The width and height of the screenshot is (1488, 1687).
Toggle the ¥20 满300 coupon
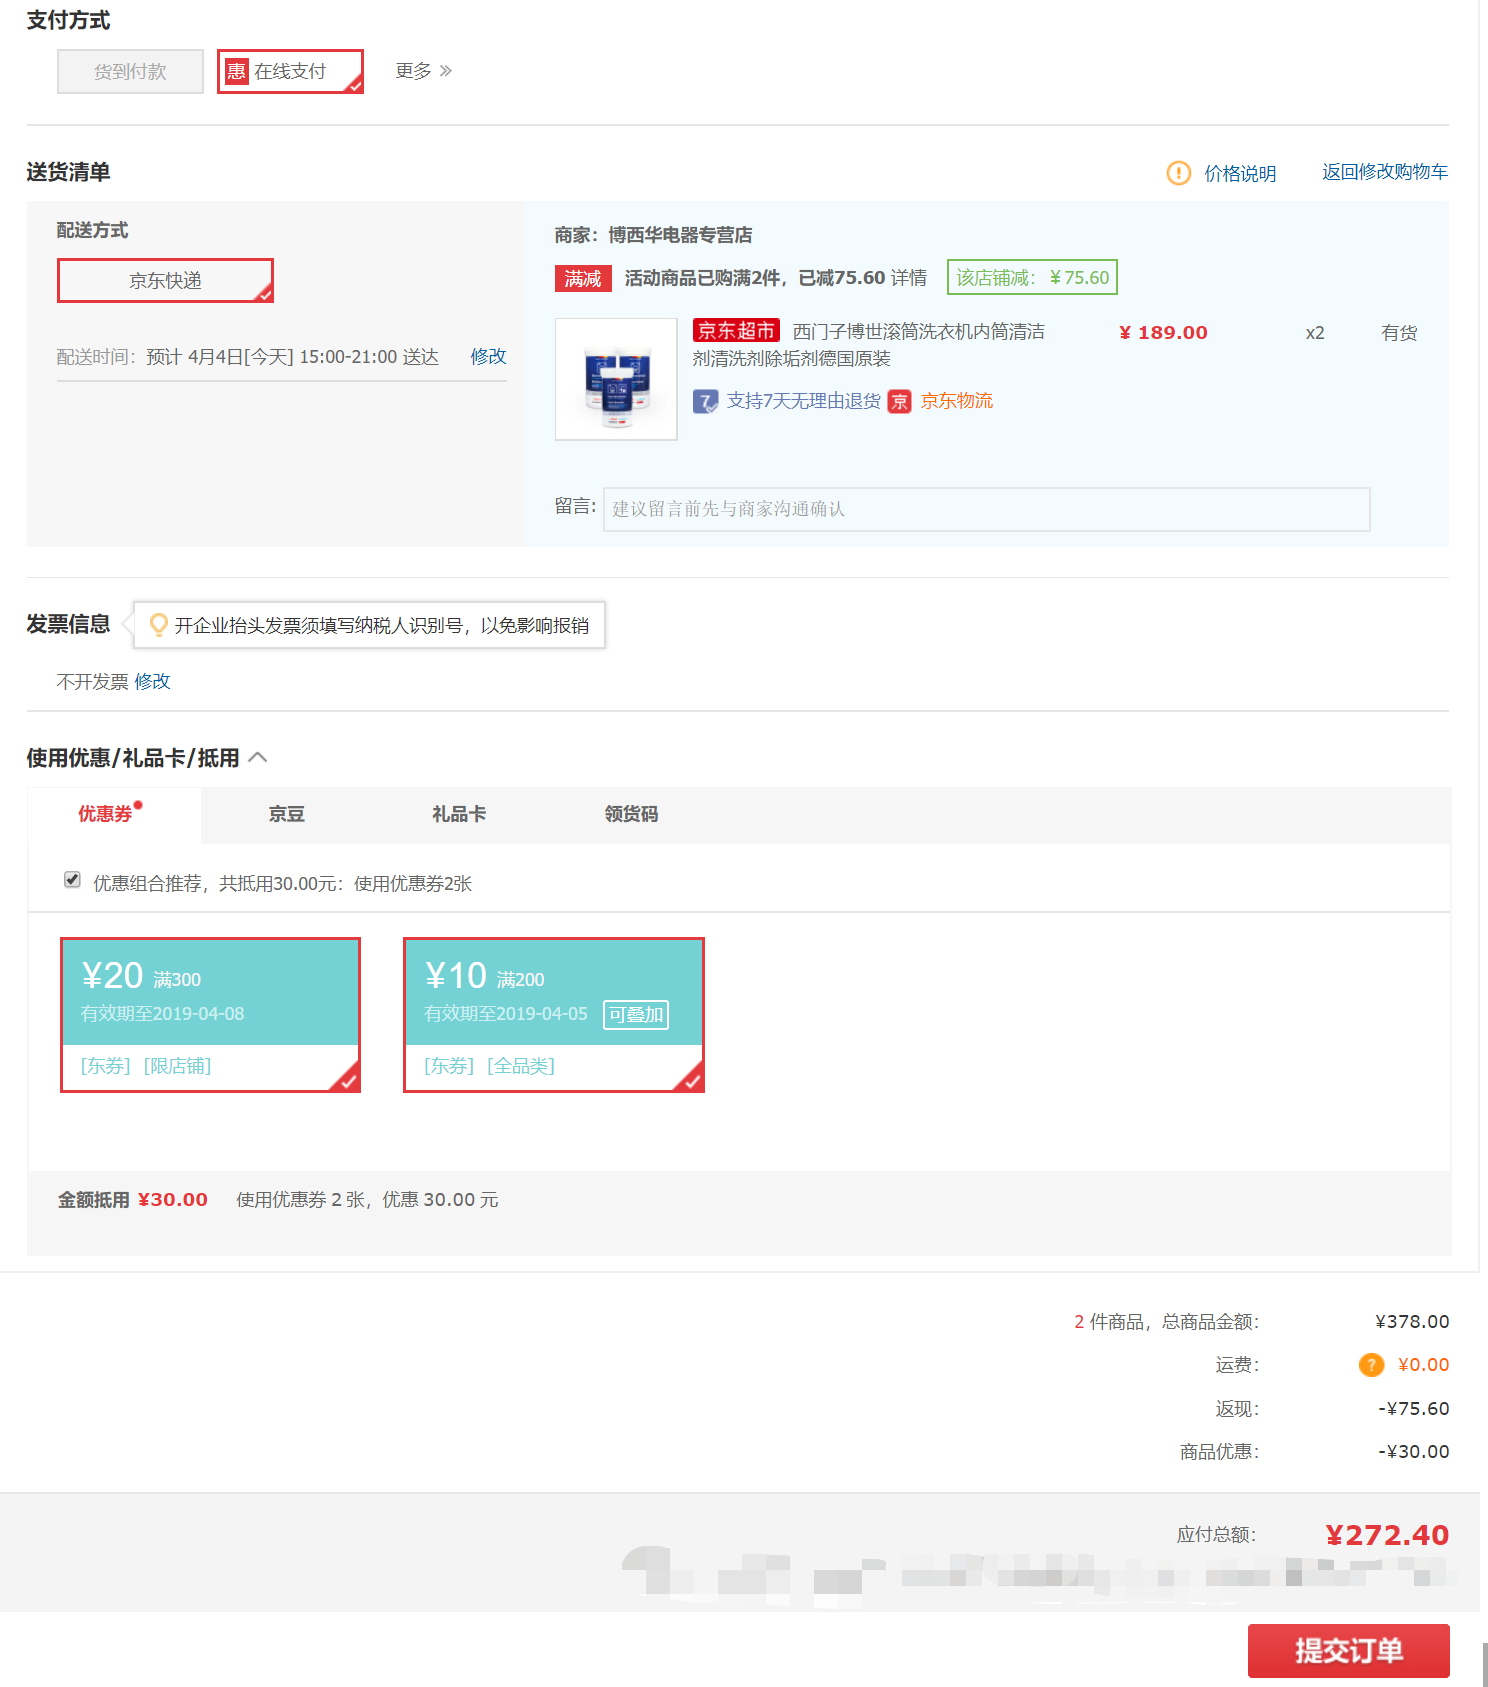click(210, 1015)
